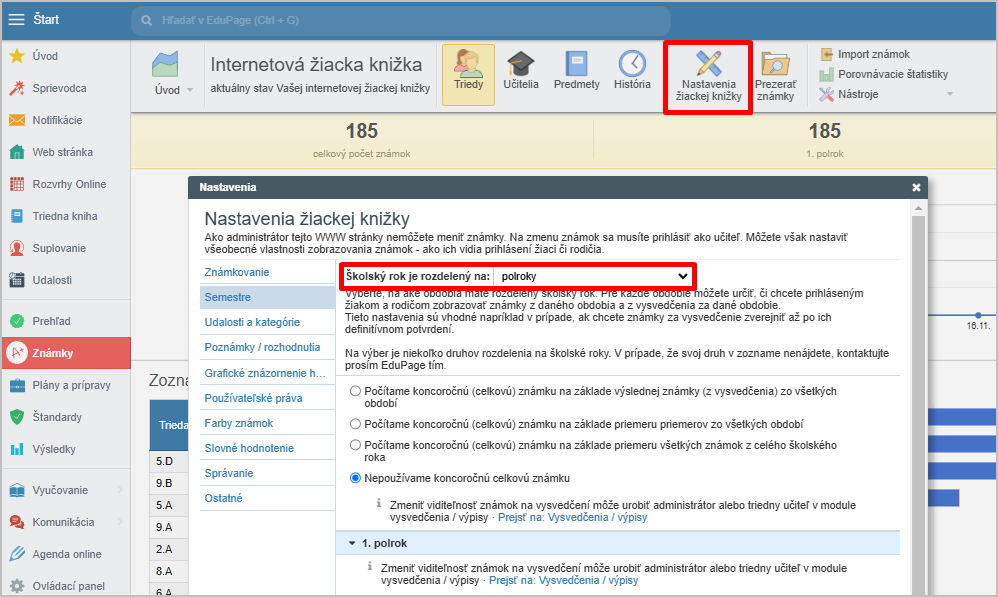998x597 pixels.
Task: Open Suplovanie icon in sidebar
Action: coord(17,248)
